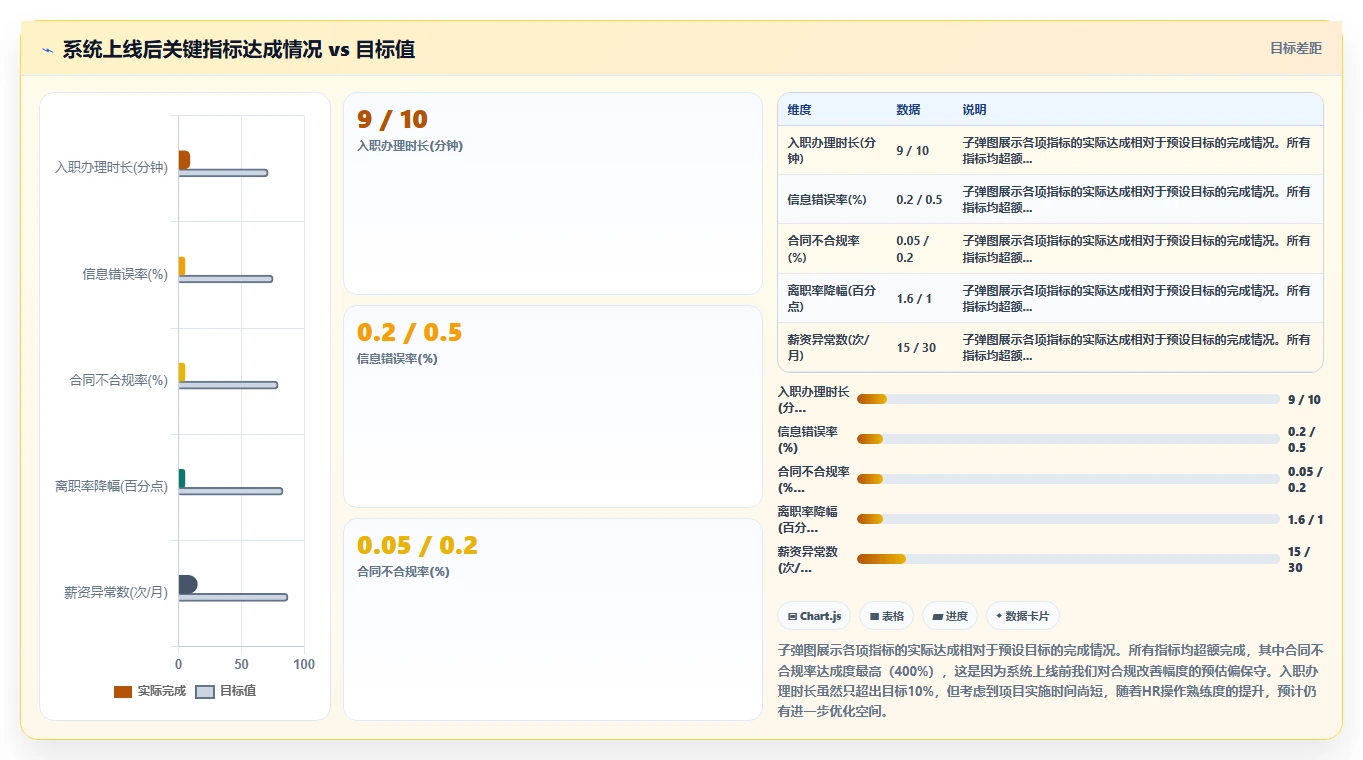Open the 0.2 / 0.5 信息错误率 data card
The image size is (1363, 760).
click(553, 407)
